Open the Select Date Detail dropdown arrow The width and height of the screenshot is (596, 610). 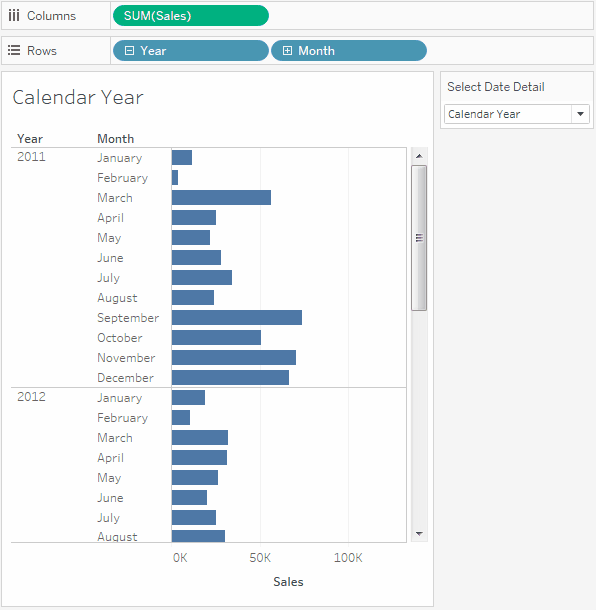pos(580,114)
